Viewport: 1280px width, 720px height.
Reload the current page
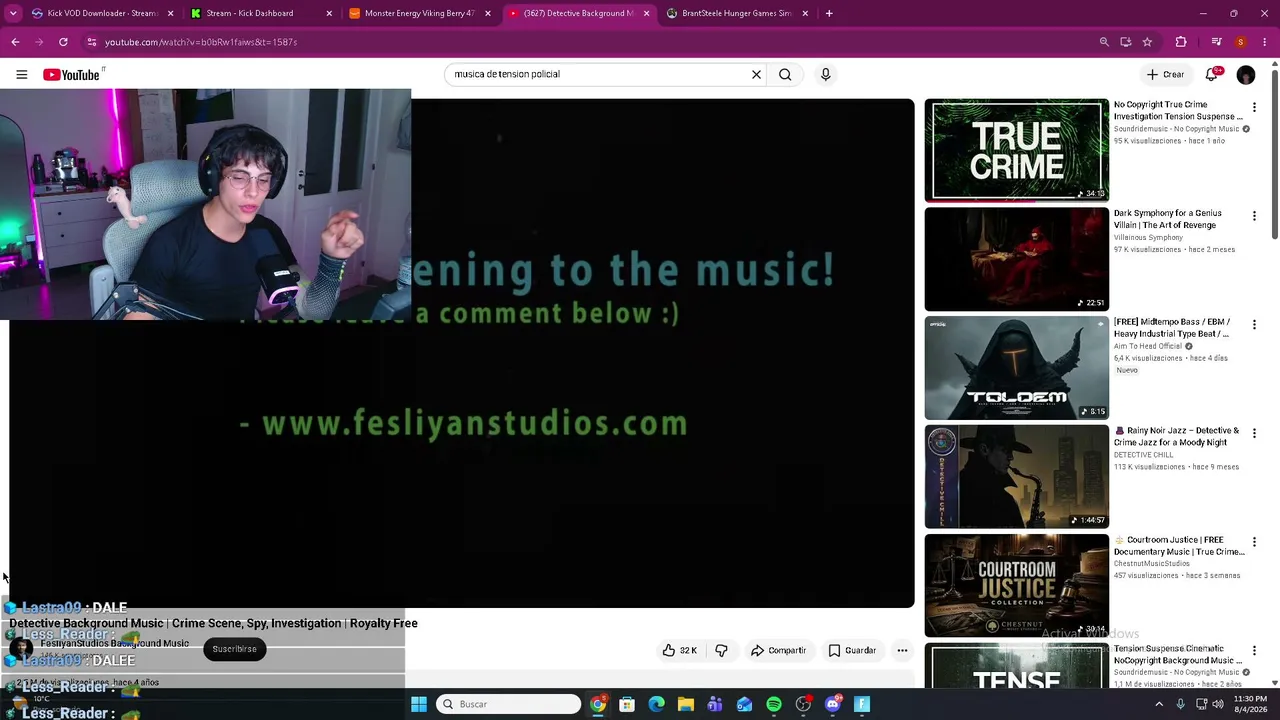63,42
